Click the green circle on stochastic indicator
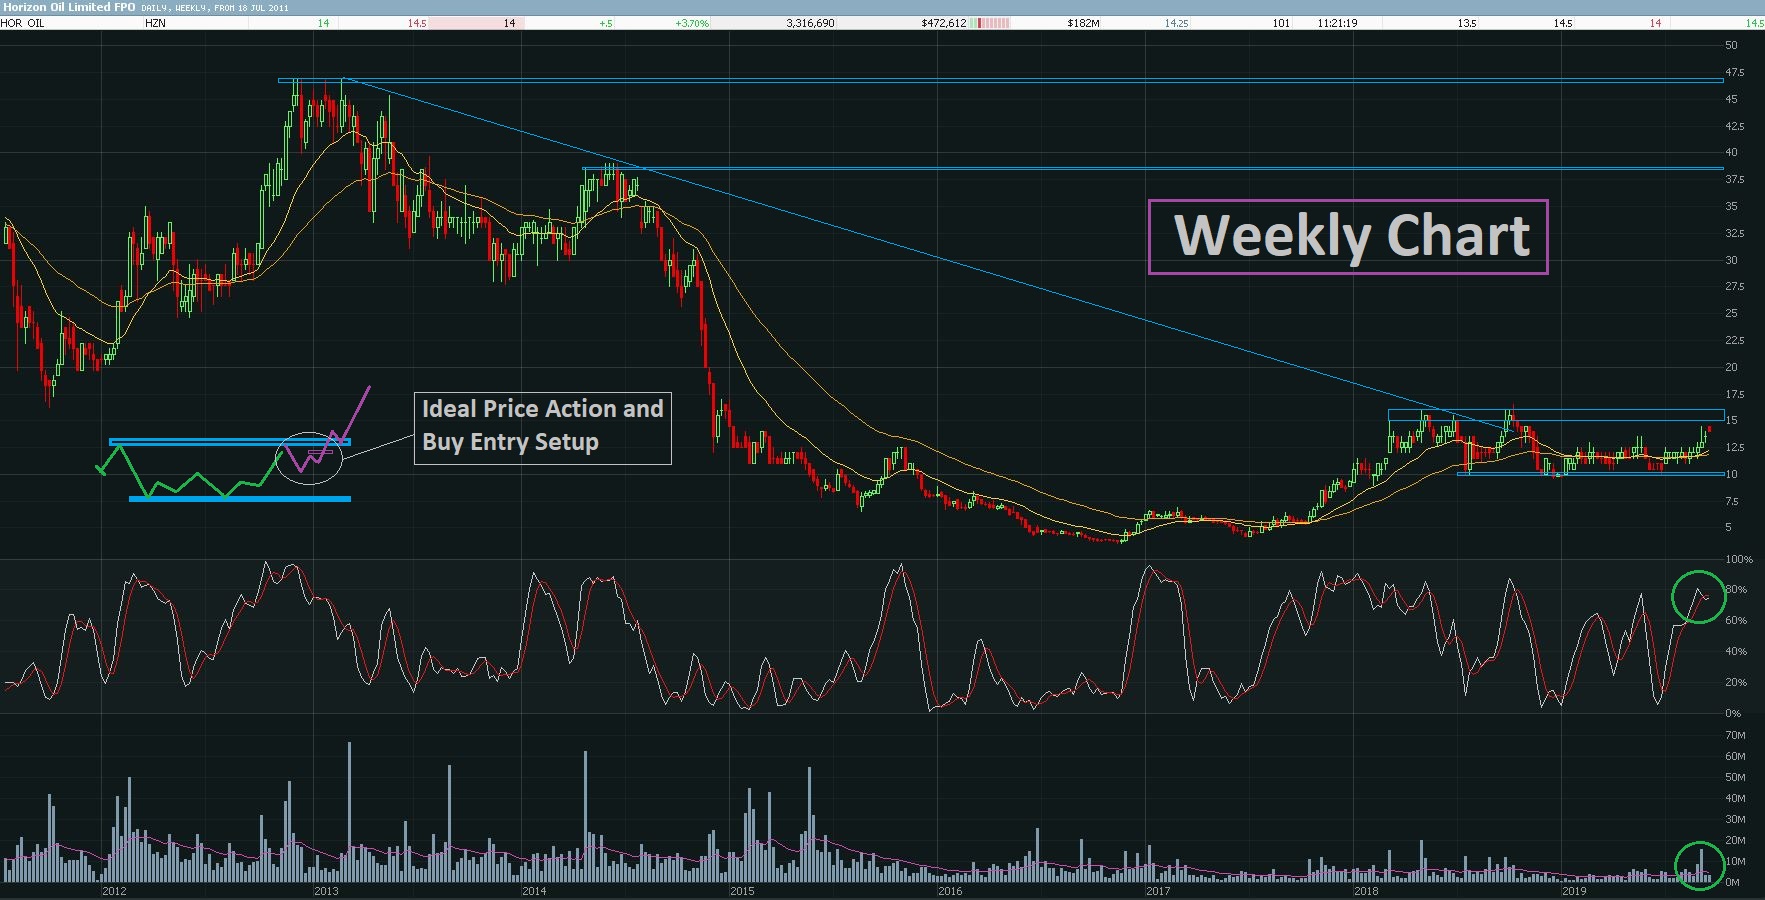The image size is (1765, 900). tap(1698, 596)
